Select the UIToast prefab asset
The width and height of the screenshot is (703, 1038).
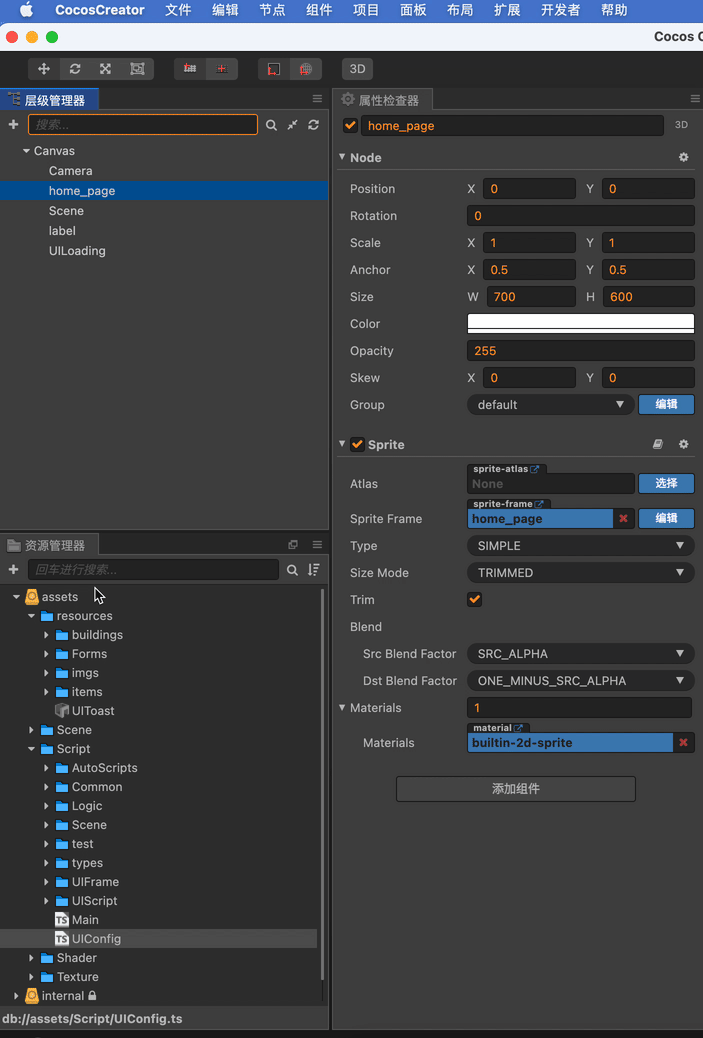pyautogui.click(x=93, y=710)
